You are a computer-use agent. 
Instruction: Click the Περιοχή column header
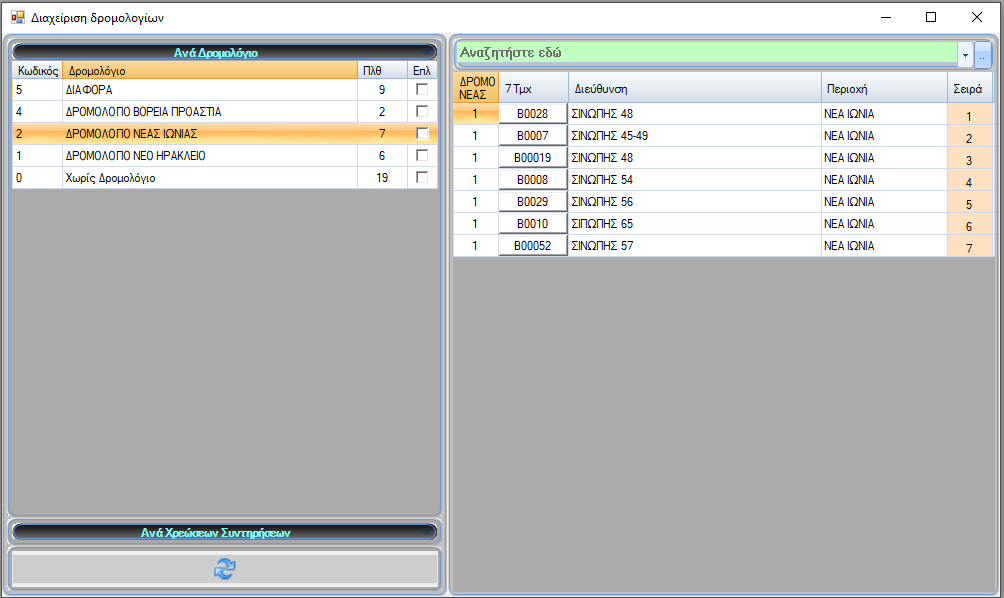point(883,88)
